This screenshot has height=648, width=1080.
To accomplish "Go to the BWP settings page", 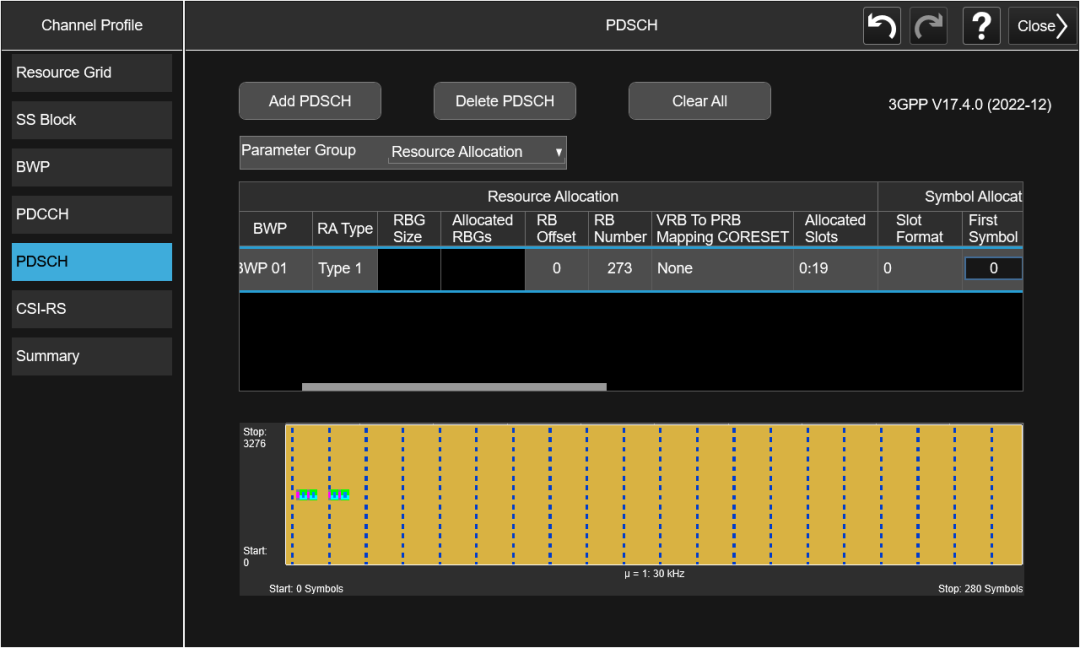I will click(92, 167).
